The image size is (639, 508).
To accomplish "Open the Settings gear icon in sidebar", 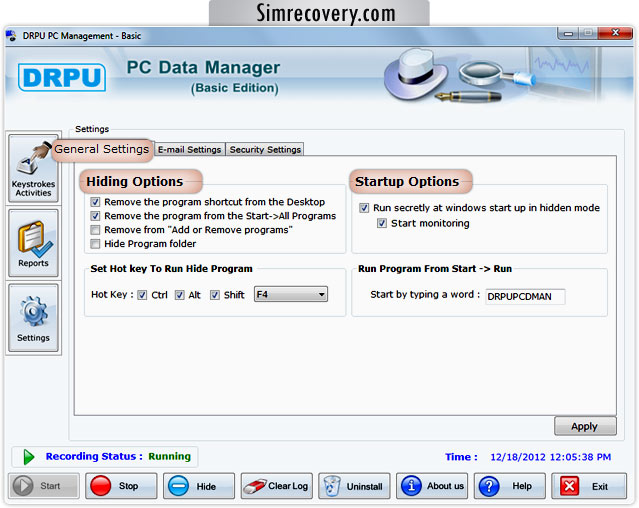I will 33,311.
